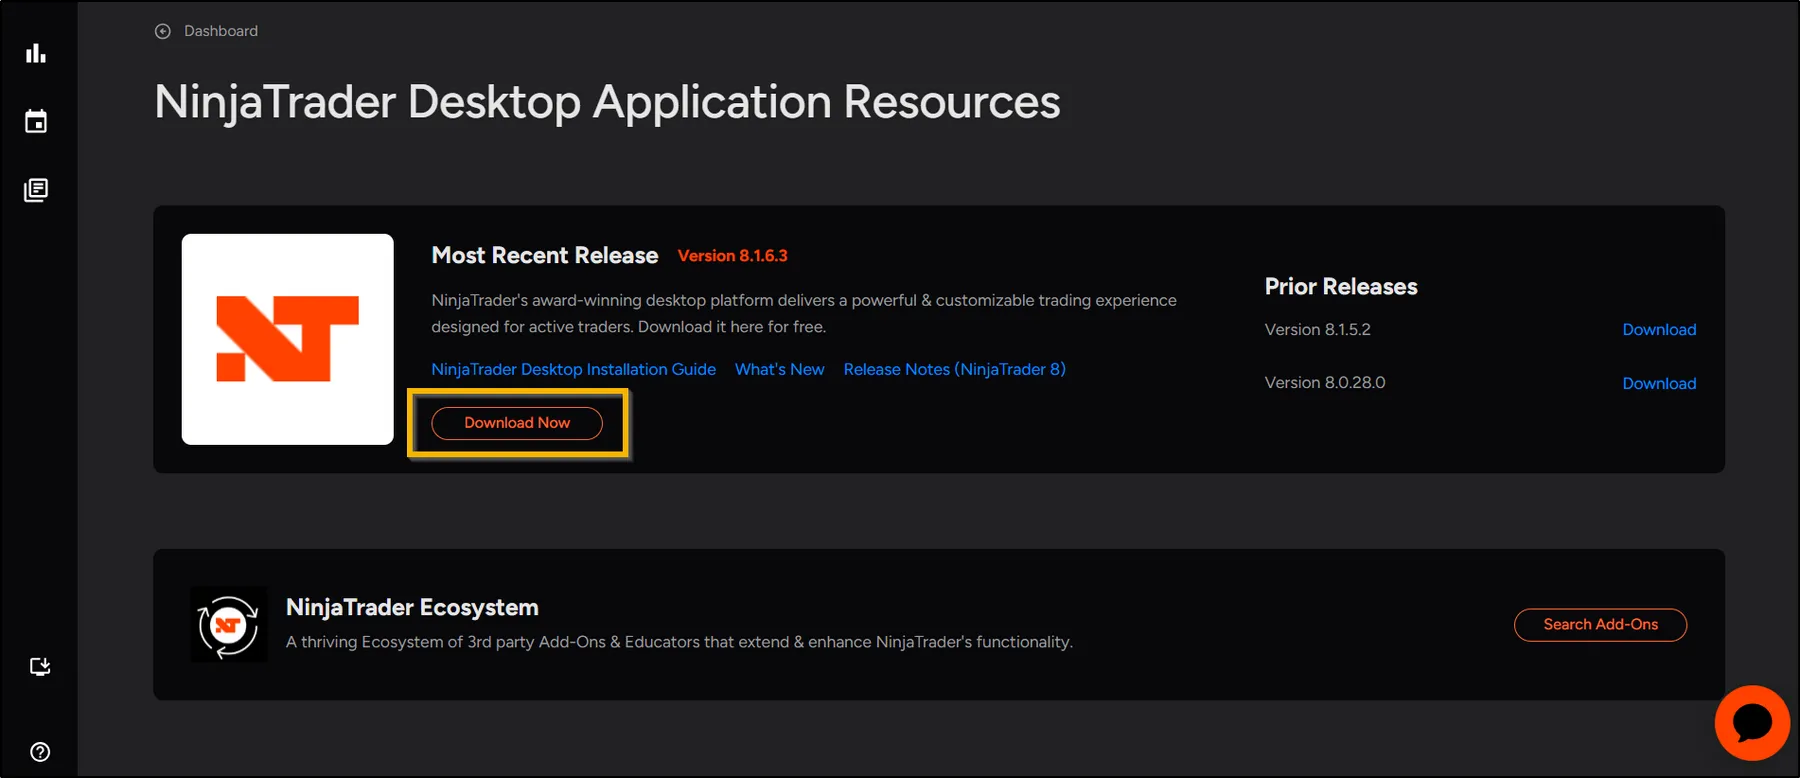Click the Version 8.1.5.2 text

point(1318,330)
